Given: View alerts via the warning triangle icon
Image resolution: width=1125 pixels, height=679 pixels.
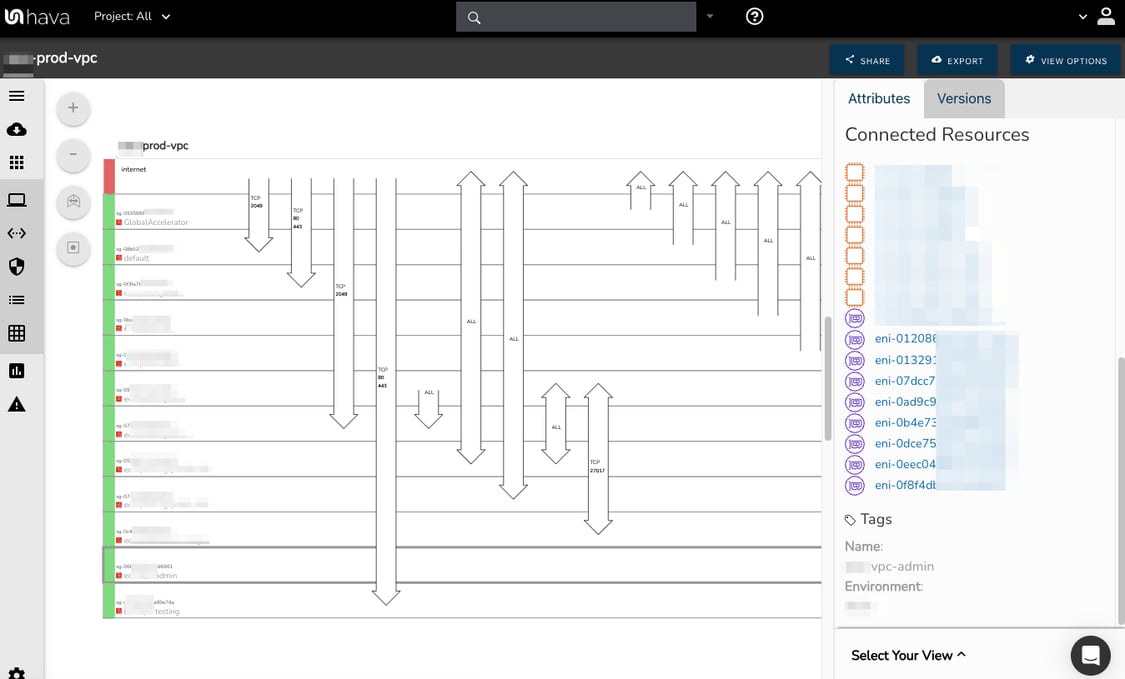Looking at the screenshot, I should [16, 403].
